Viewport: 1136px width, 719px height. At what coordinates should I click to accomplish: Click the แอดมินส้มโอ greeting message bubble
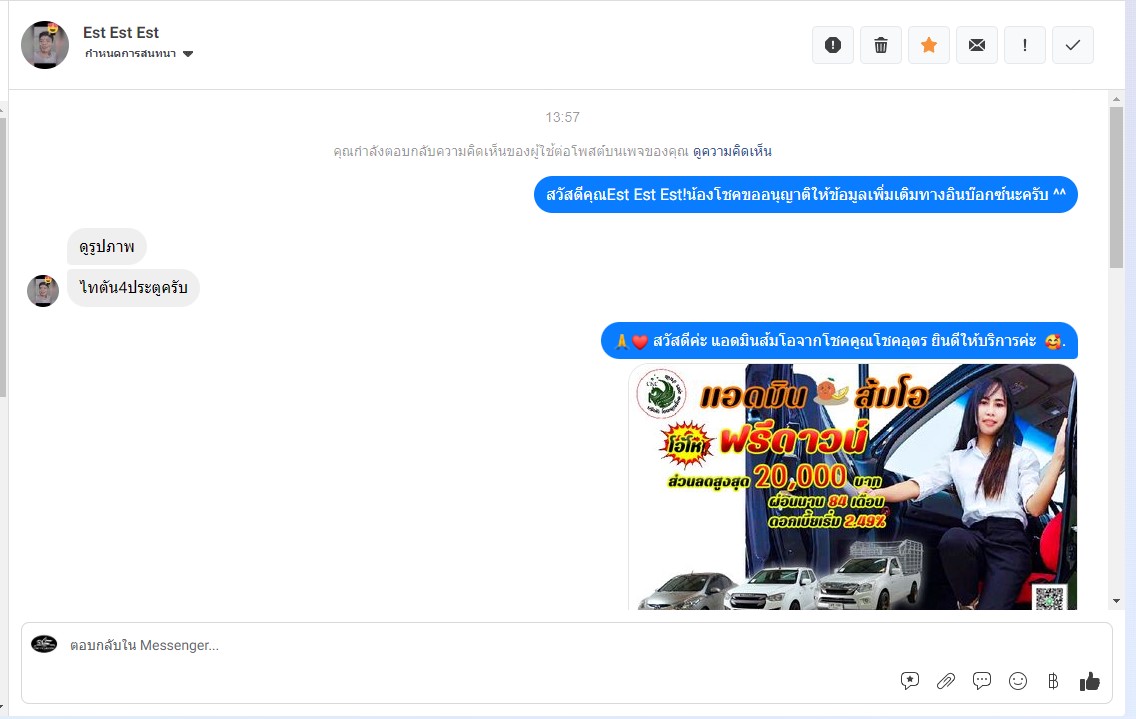click(840, 341)
